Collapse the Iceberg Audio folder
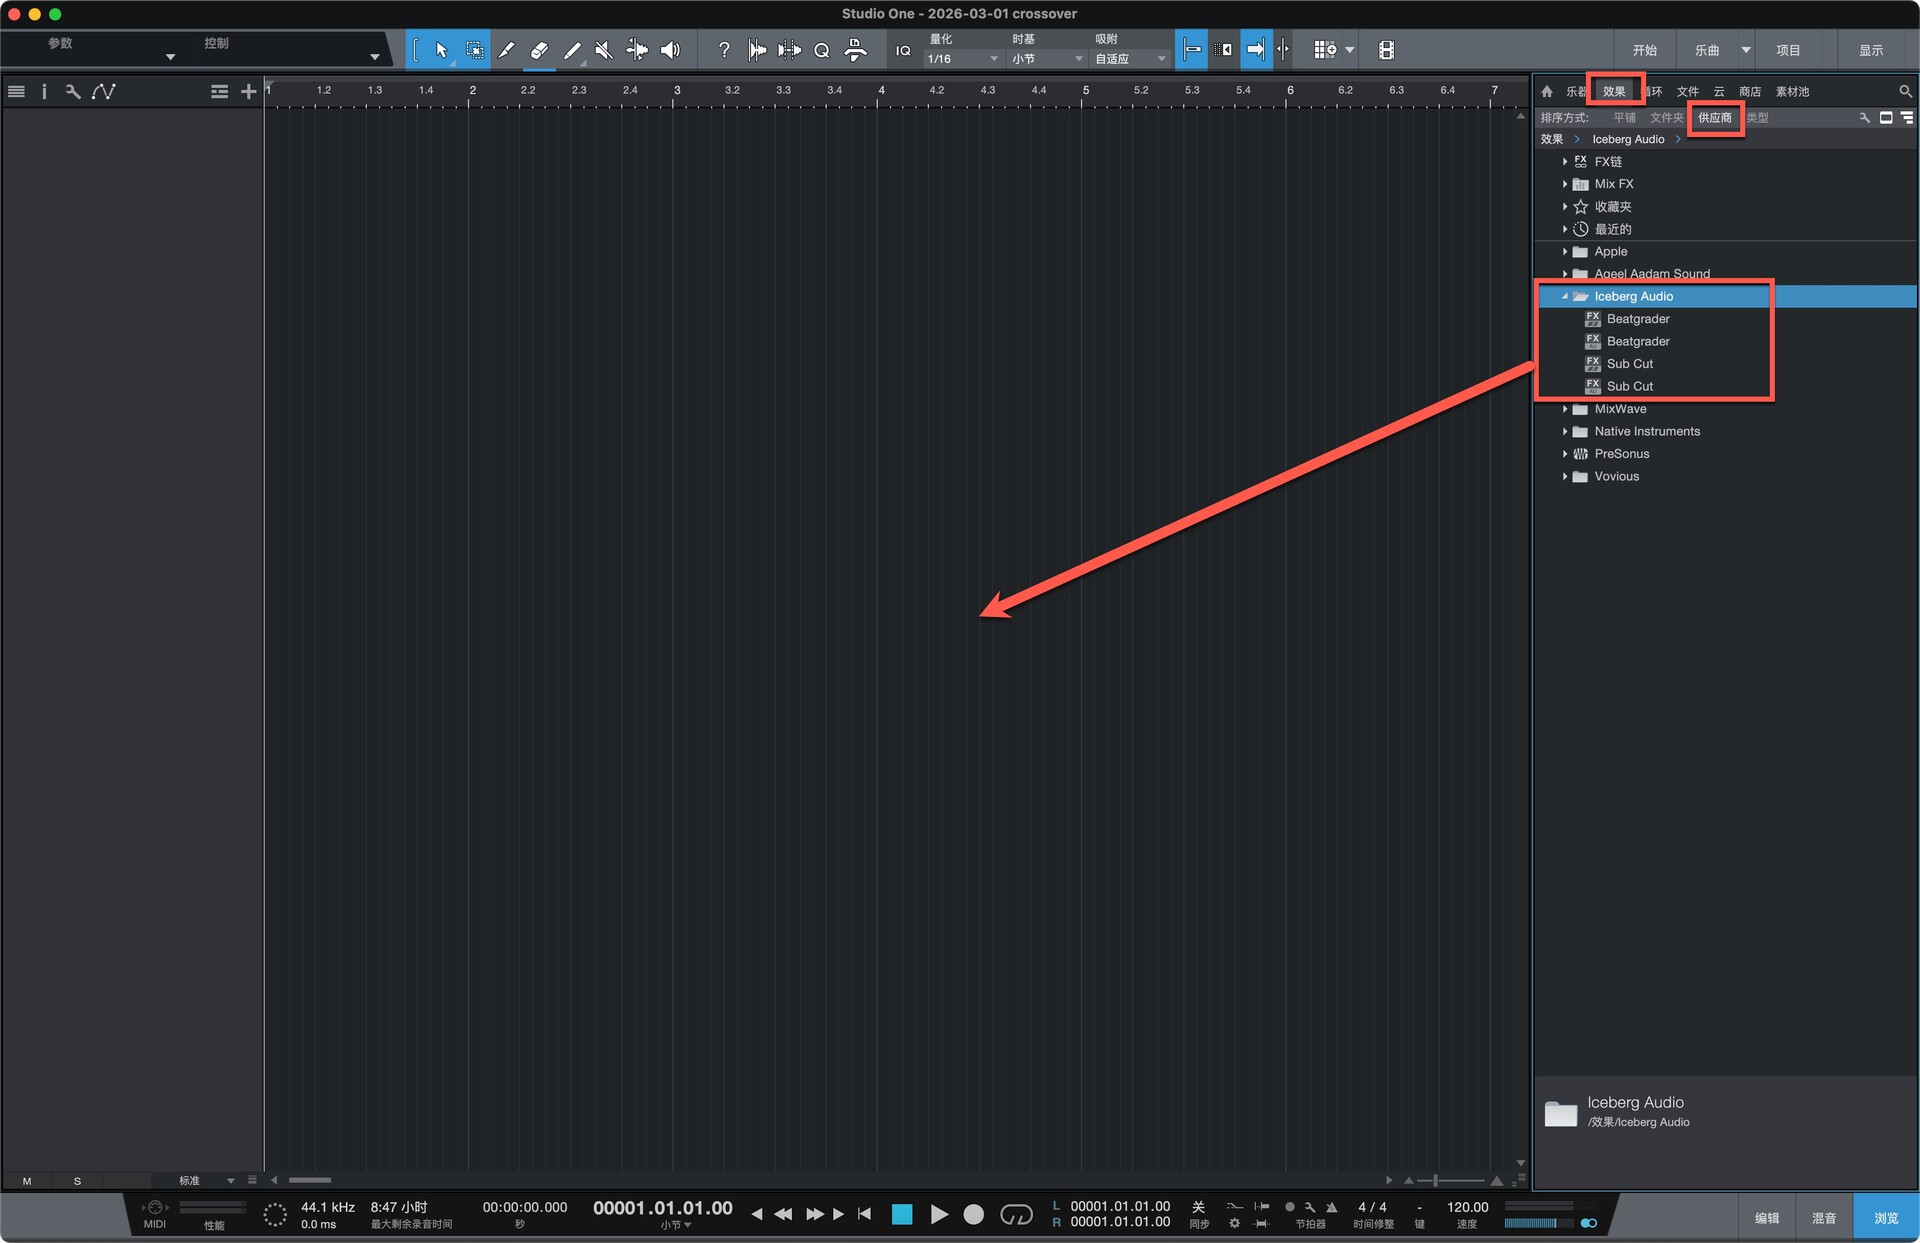The image size is (1920, 1243). coord(1565,296)
